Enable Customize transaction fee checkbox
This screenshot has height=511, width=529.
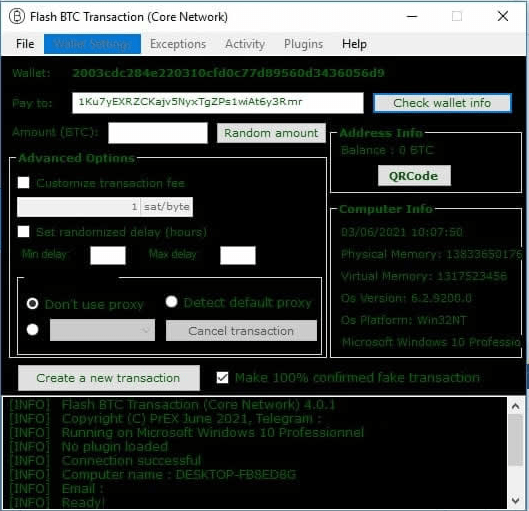23,183
